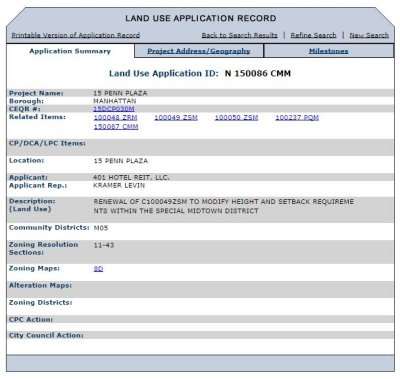Select community district value M05
Viewport: 400px width, 379px height.
coord(101,228)
